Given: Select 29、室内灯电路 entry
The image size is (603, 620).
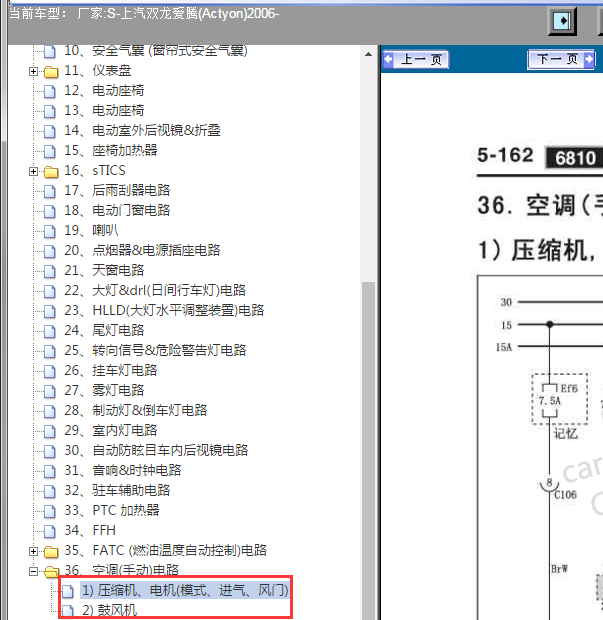Looking at the screenshot, I should click(111, 430).
